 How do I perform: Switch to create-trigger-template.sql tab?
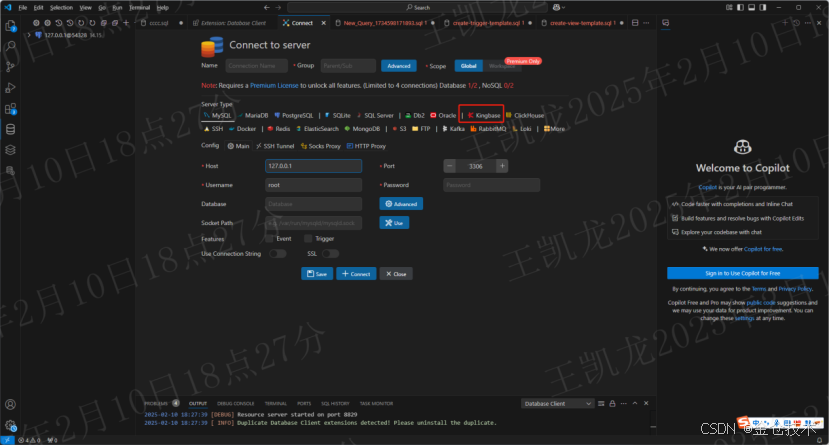click(x=486, y=23)
